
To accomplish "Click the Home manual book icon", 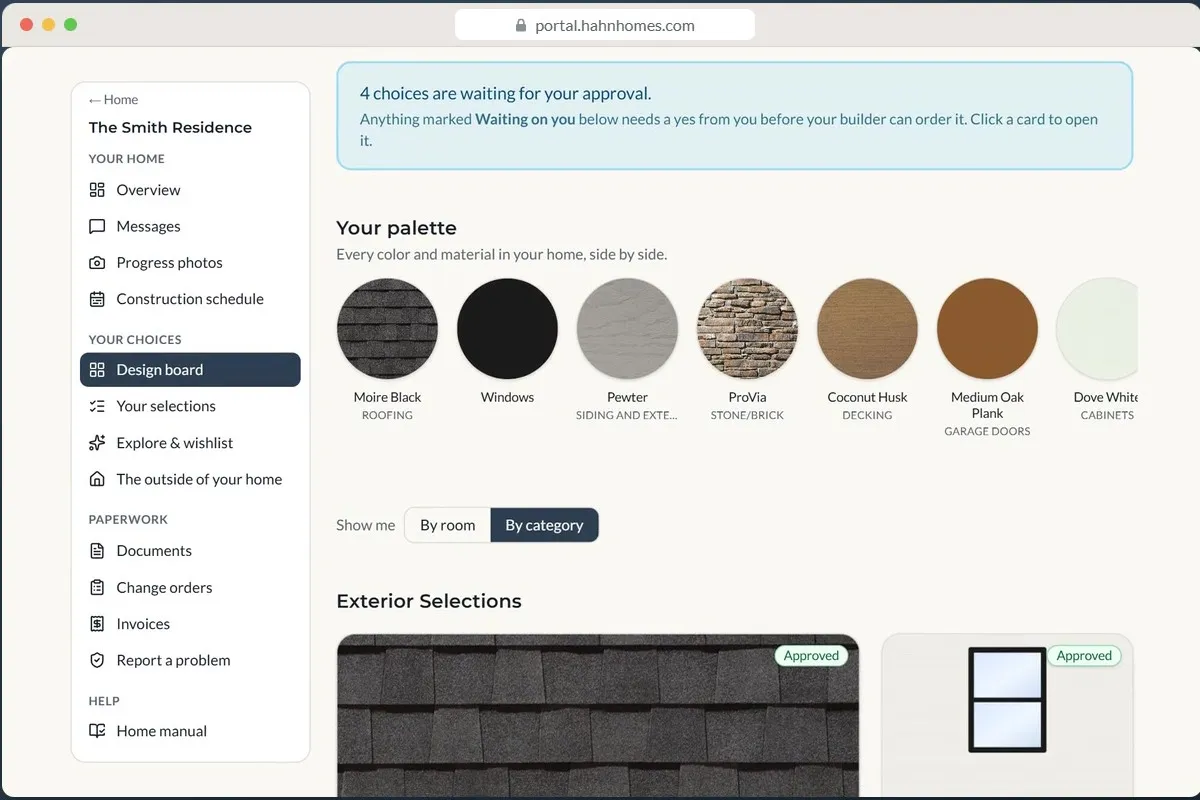I will click(x=97, y=731).
